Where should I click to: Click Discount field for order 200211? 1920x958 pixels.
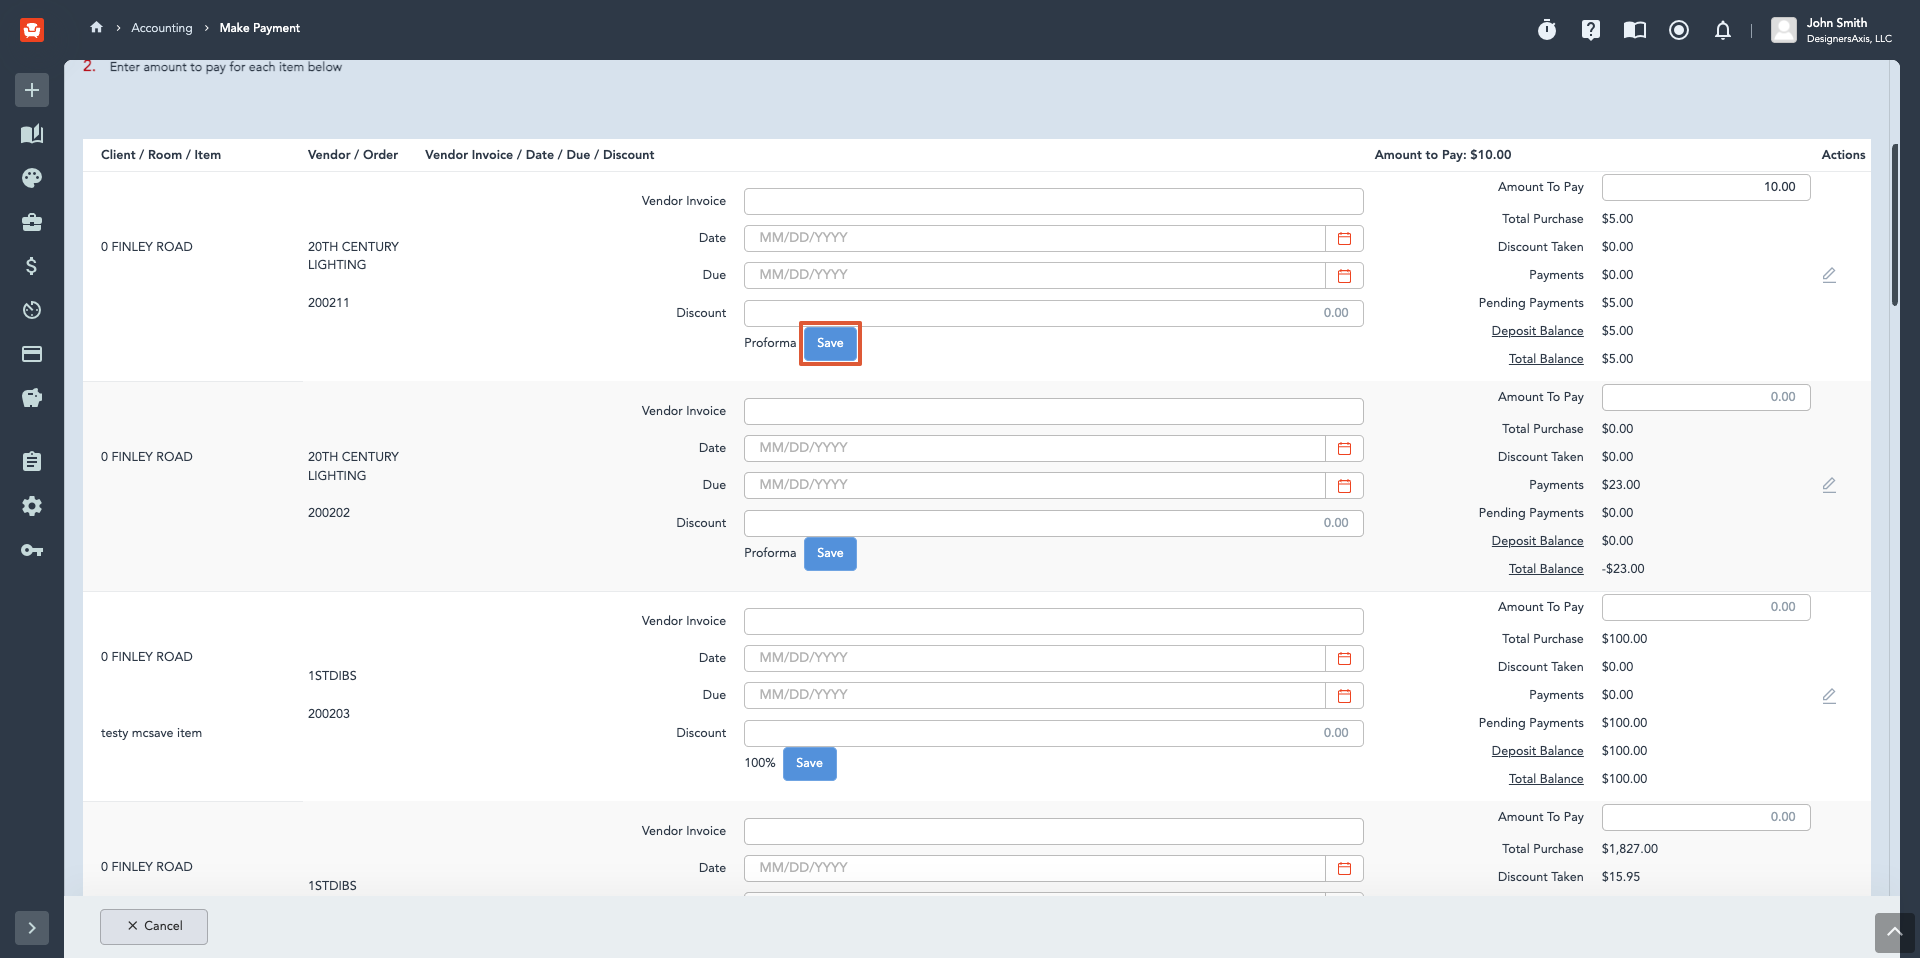(x=1053, y=313)
